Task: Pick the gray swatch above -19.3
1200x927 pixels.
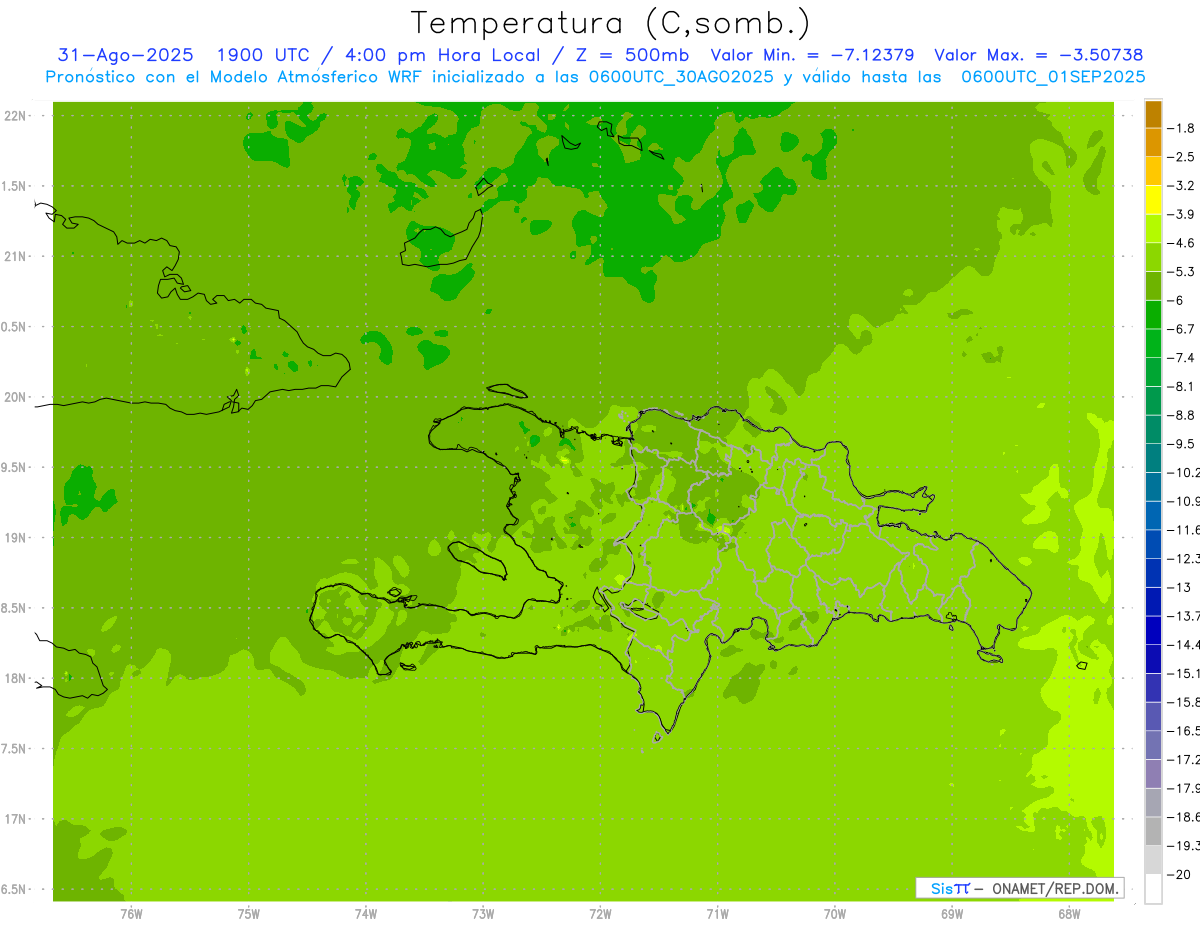Action: [x=1153, y=831]
